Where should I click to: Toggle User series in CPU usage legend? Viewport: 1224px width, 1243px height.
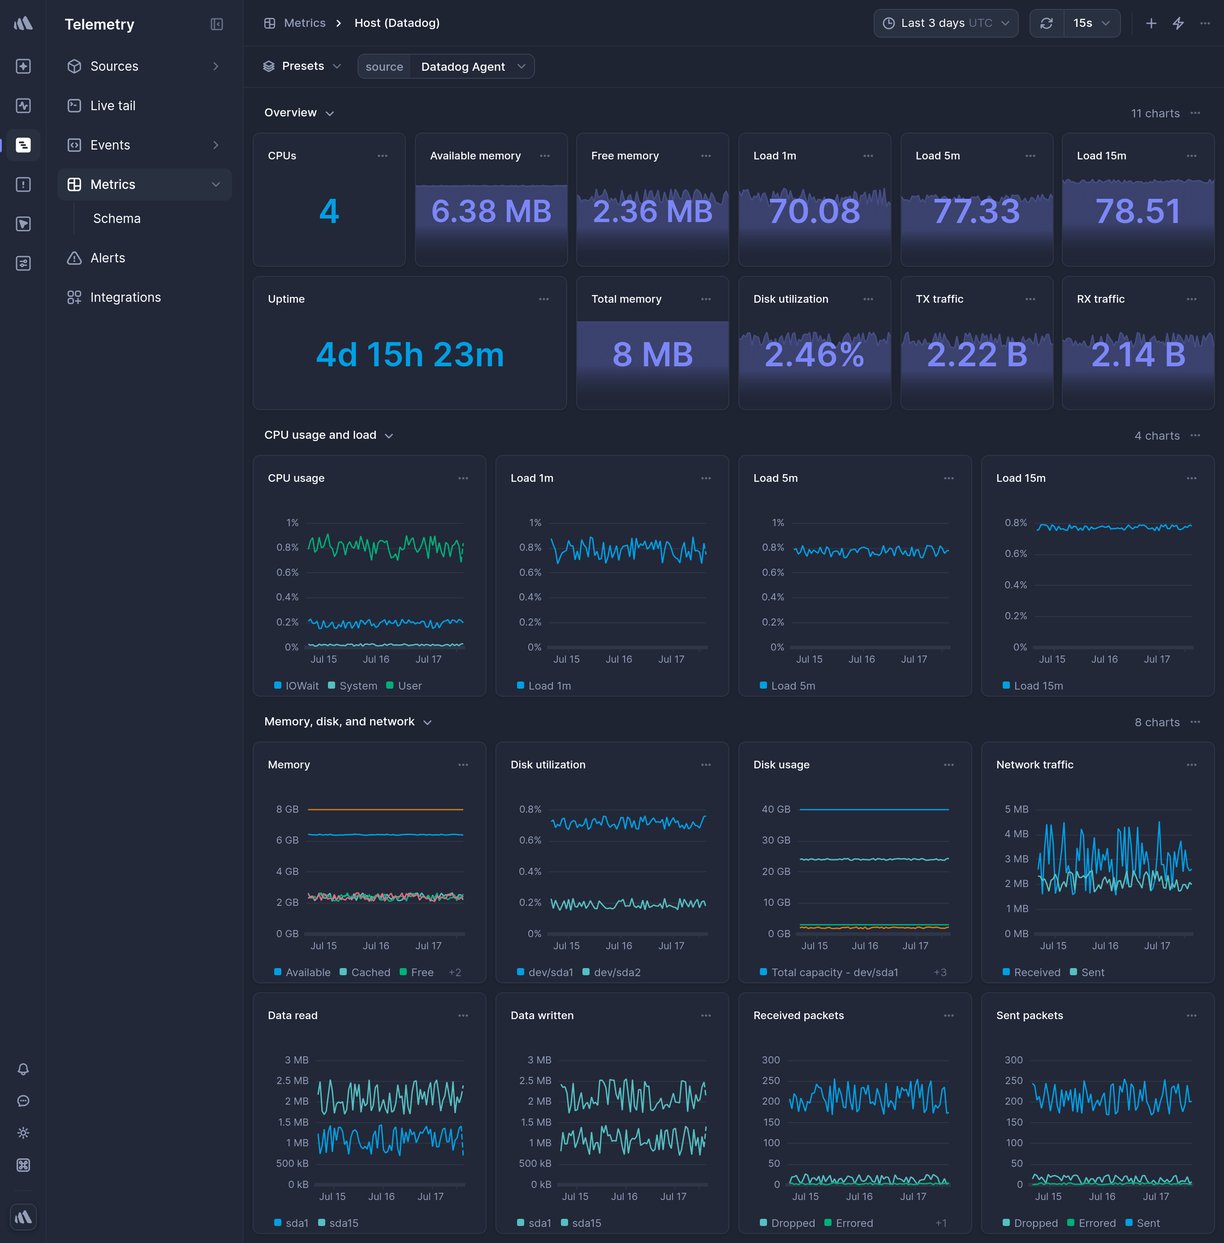click(404, 686)
